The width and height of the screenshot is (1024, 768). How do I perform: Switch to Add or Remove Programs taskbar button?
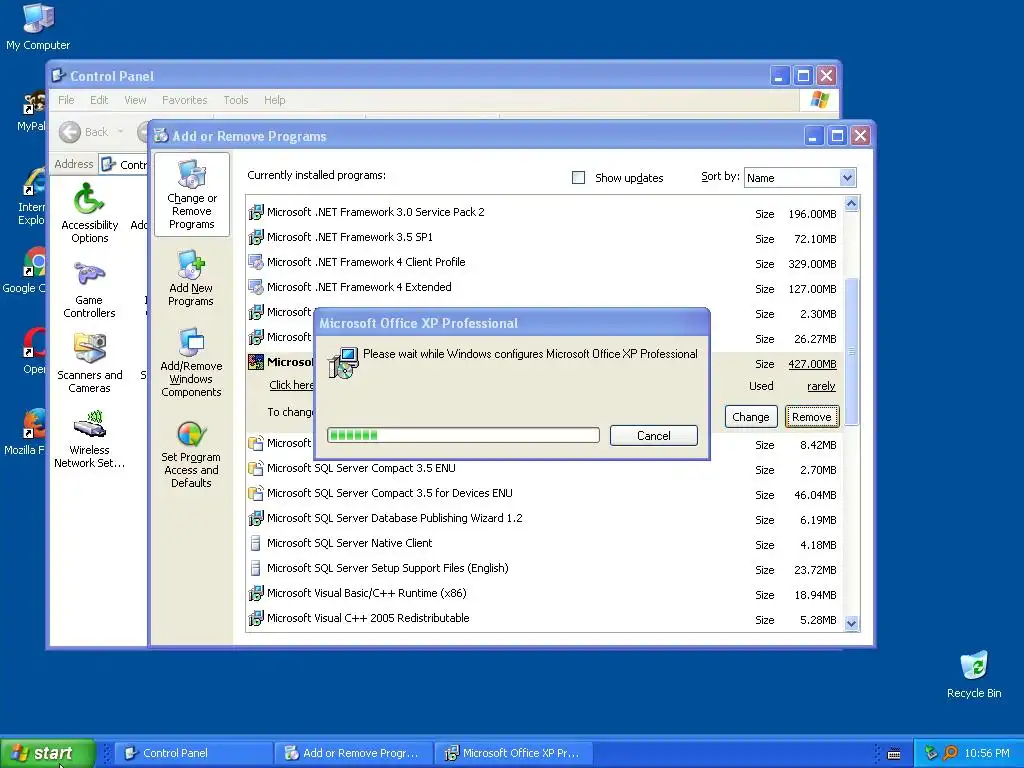(353, 753)
